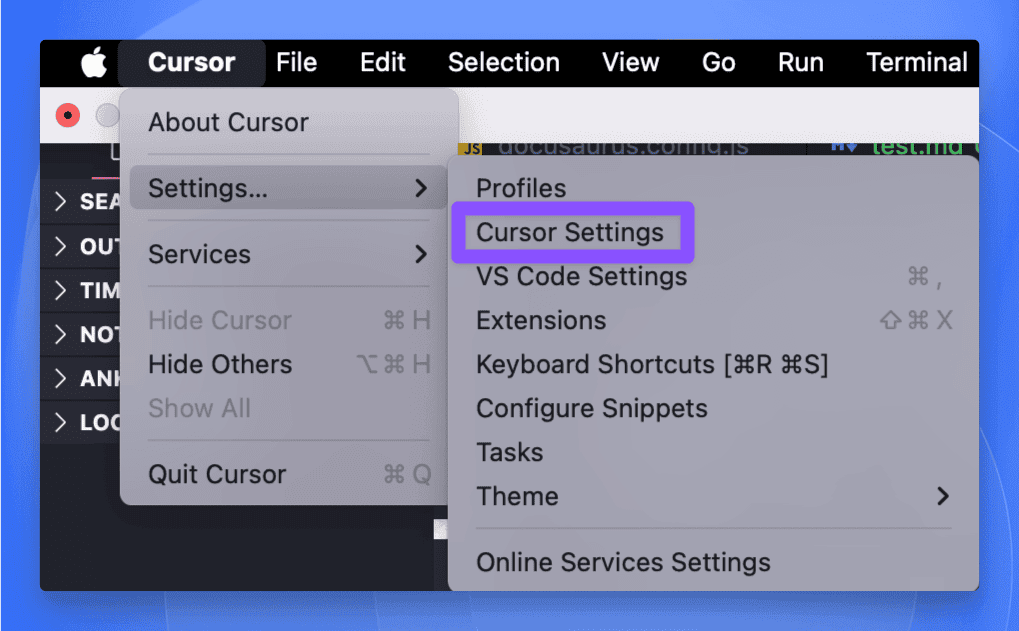Image resolution: width=1019 pixels, height=631 pixels.
Task: Click the markdown icon beside test.md
Action: (843, 146)
